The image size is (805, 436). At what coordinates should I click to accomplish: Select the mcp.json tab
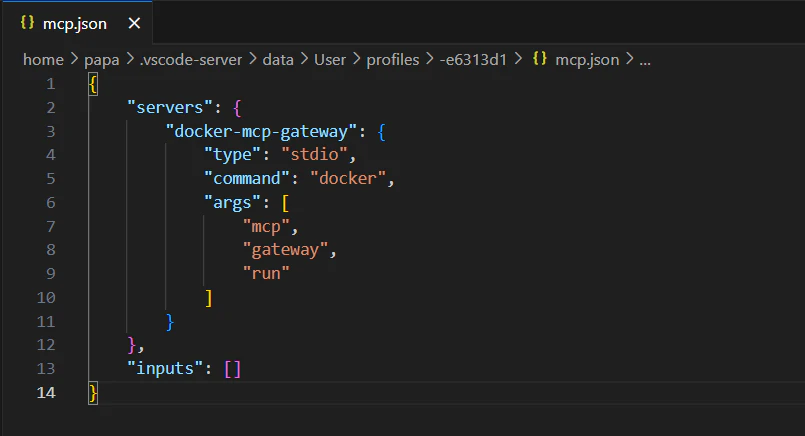pyautogui.click(x=78, y=23)
